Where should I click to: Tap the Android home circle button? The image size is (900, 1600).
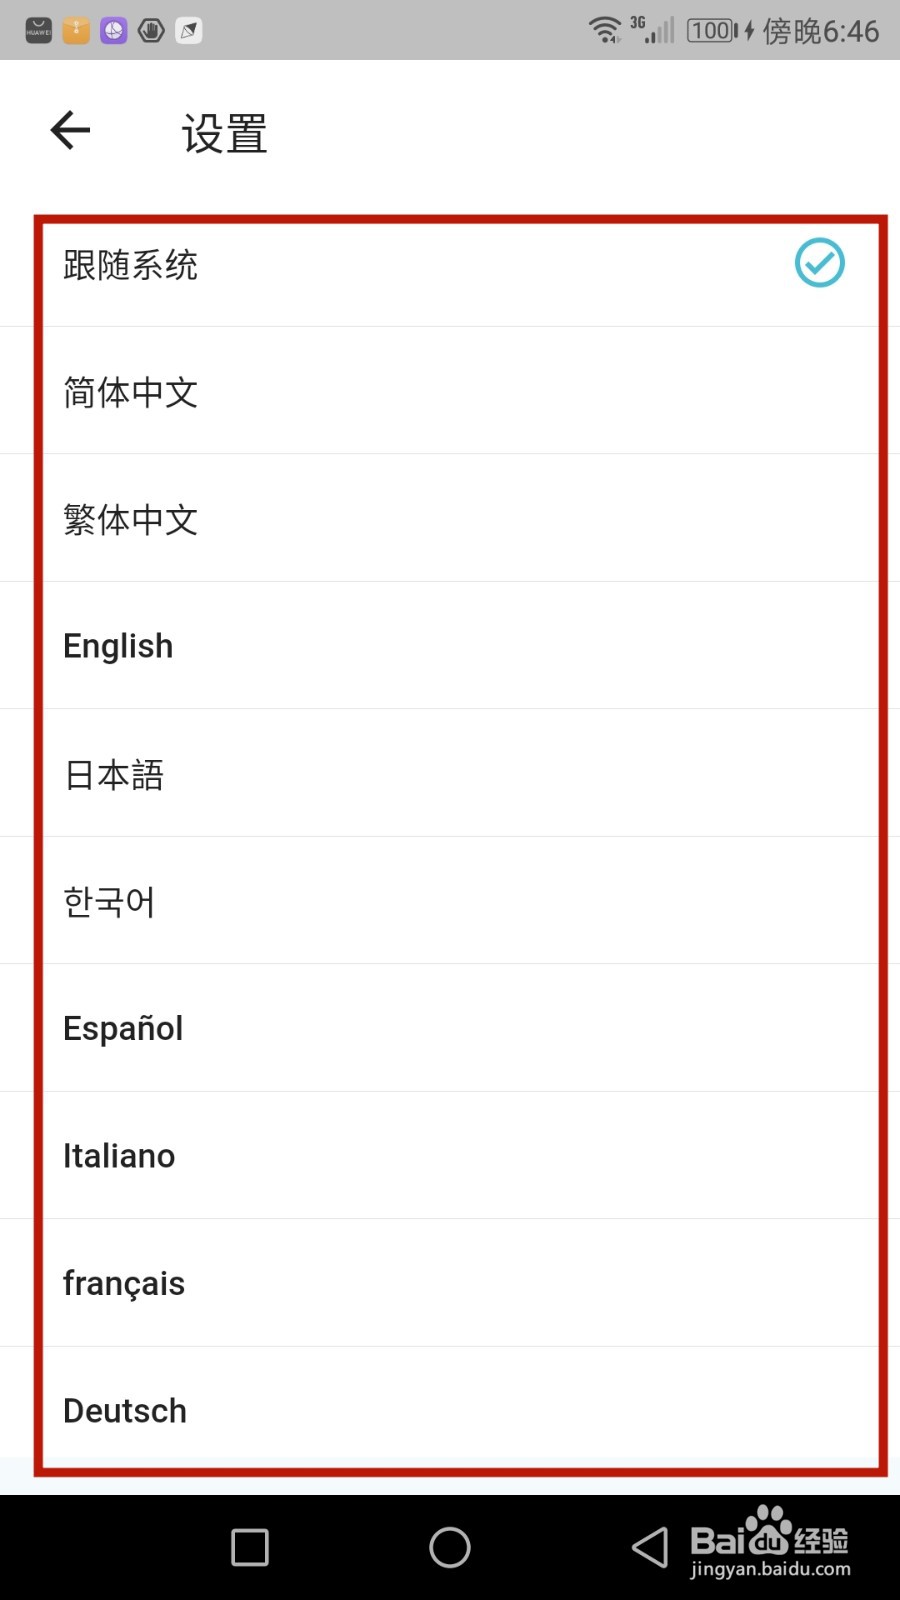[x=450, y=1547]
